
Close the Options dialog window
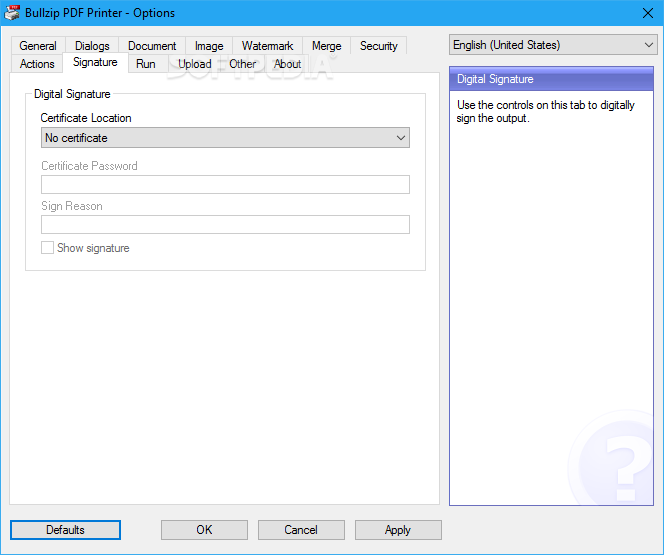click(647, 13)
